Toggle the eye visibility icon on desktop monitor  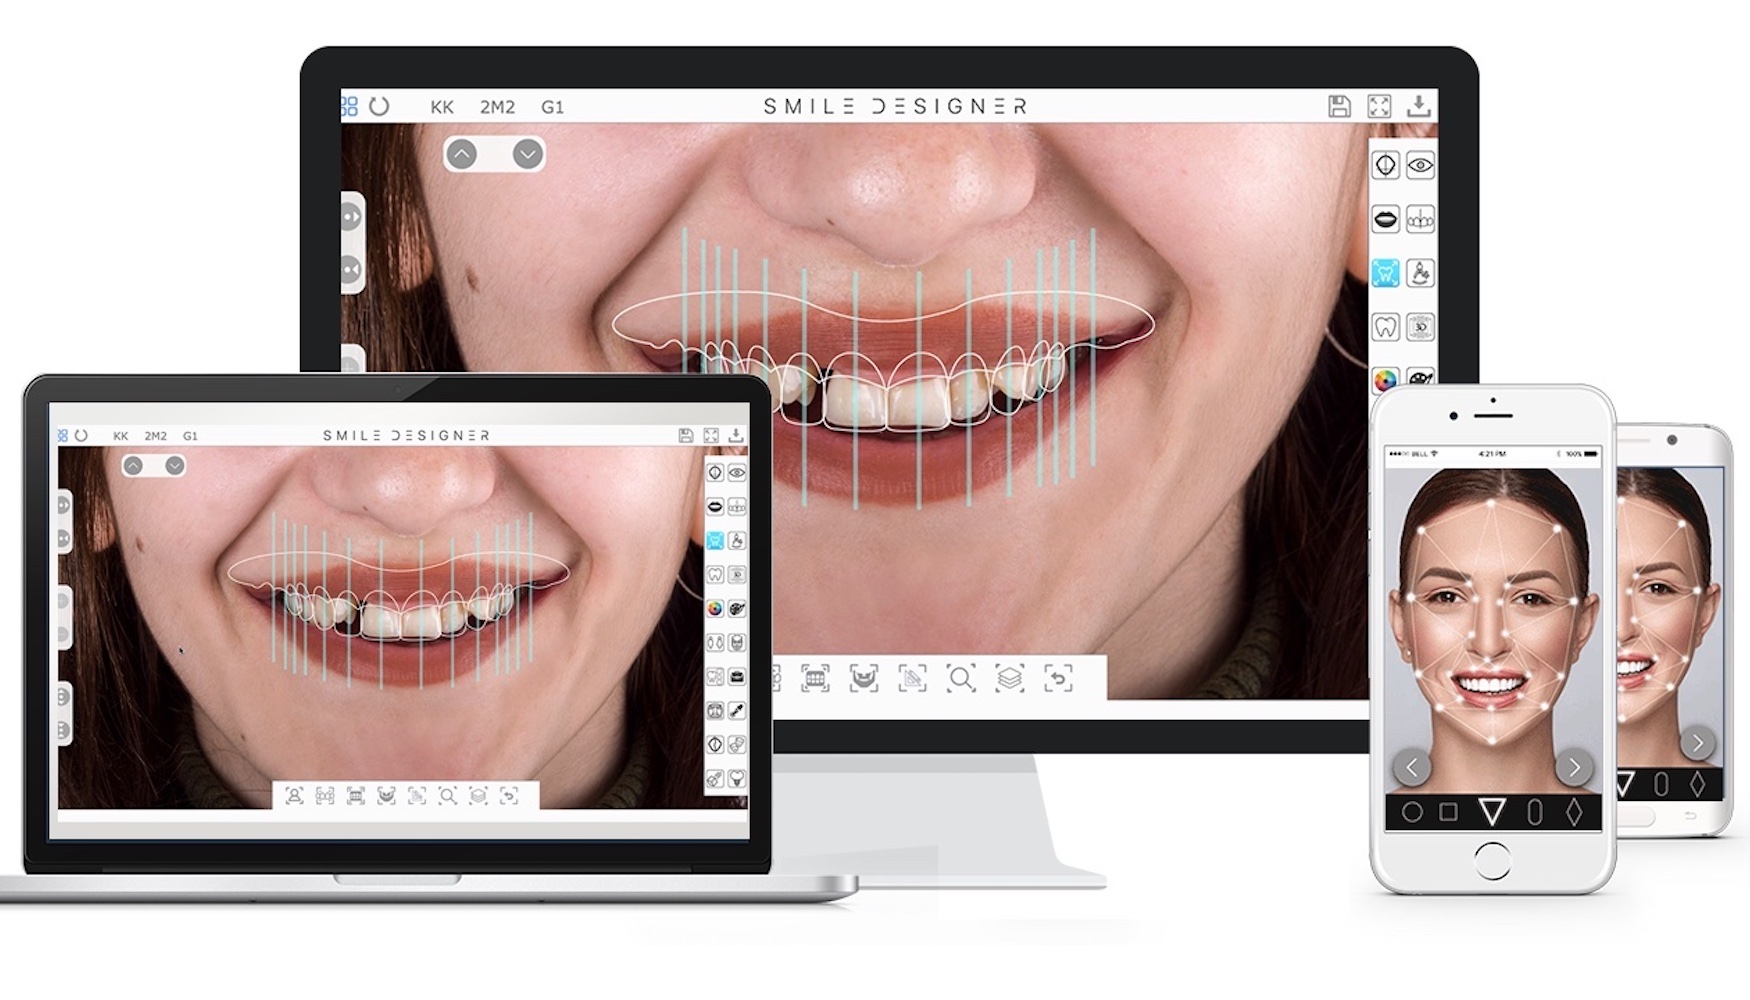coord(1420,165)
